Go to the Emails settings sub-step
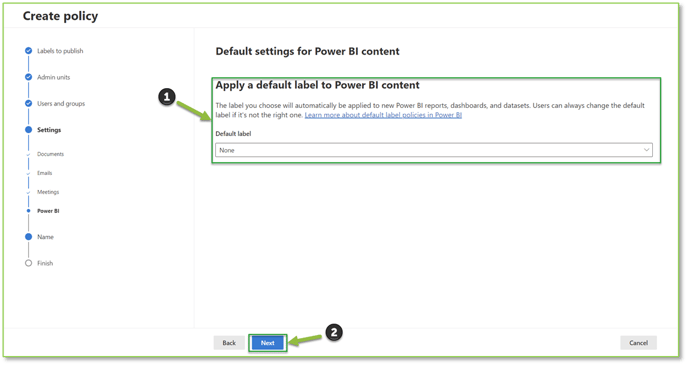687x365 pixels. point(45,173)
